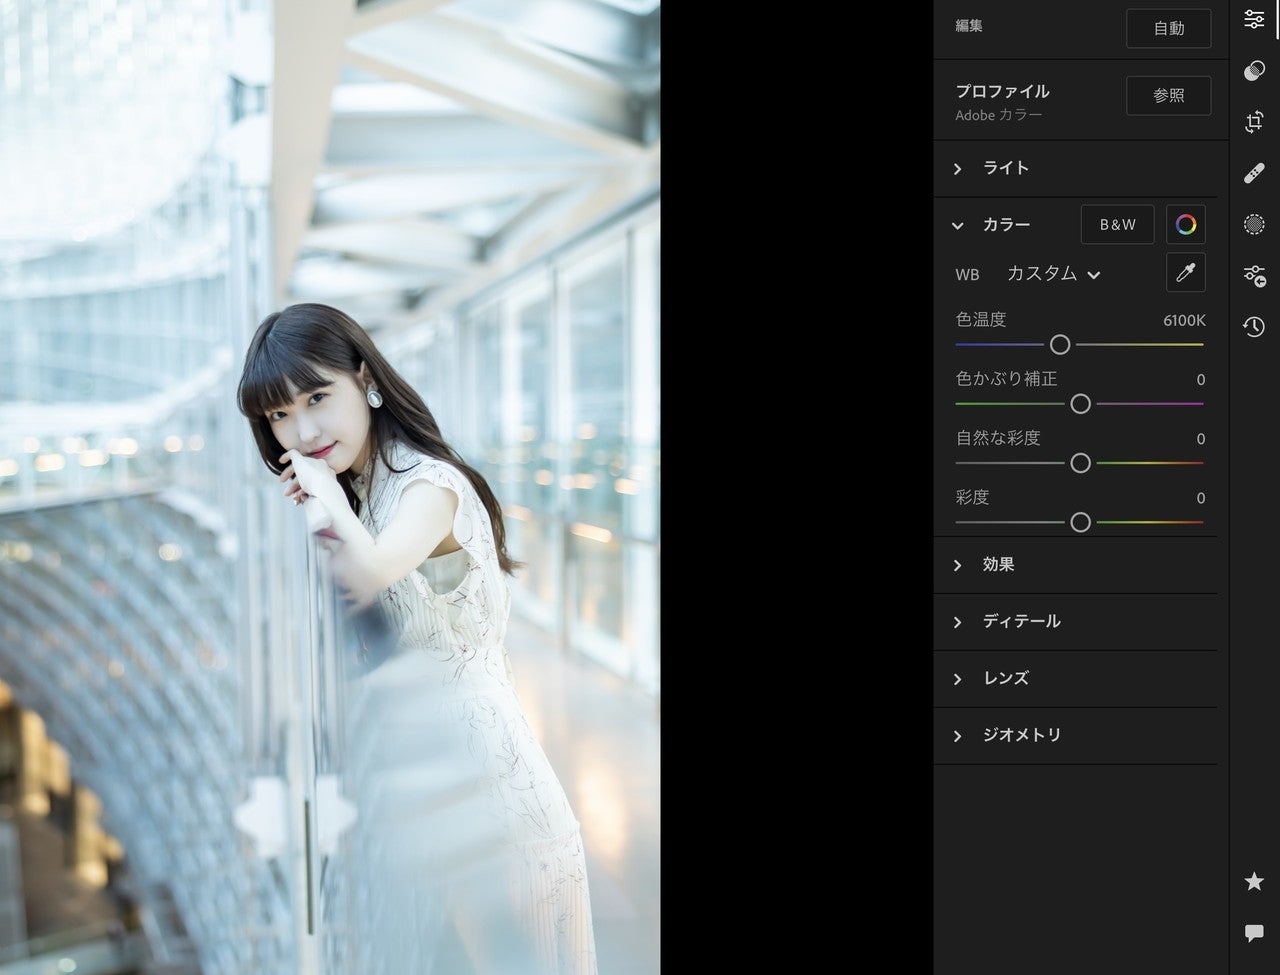Click the 彩度 slider handle
This screenshot has height=975, width=1280.
pos(1080,522)
